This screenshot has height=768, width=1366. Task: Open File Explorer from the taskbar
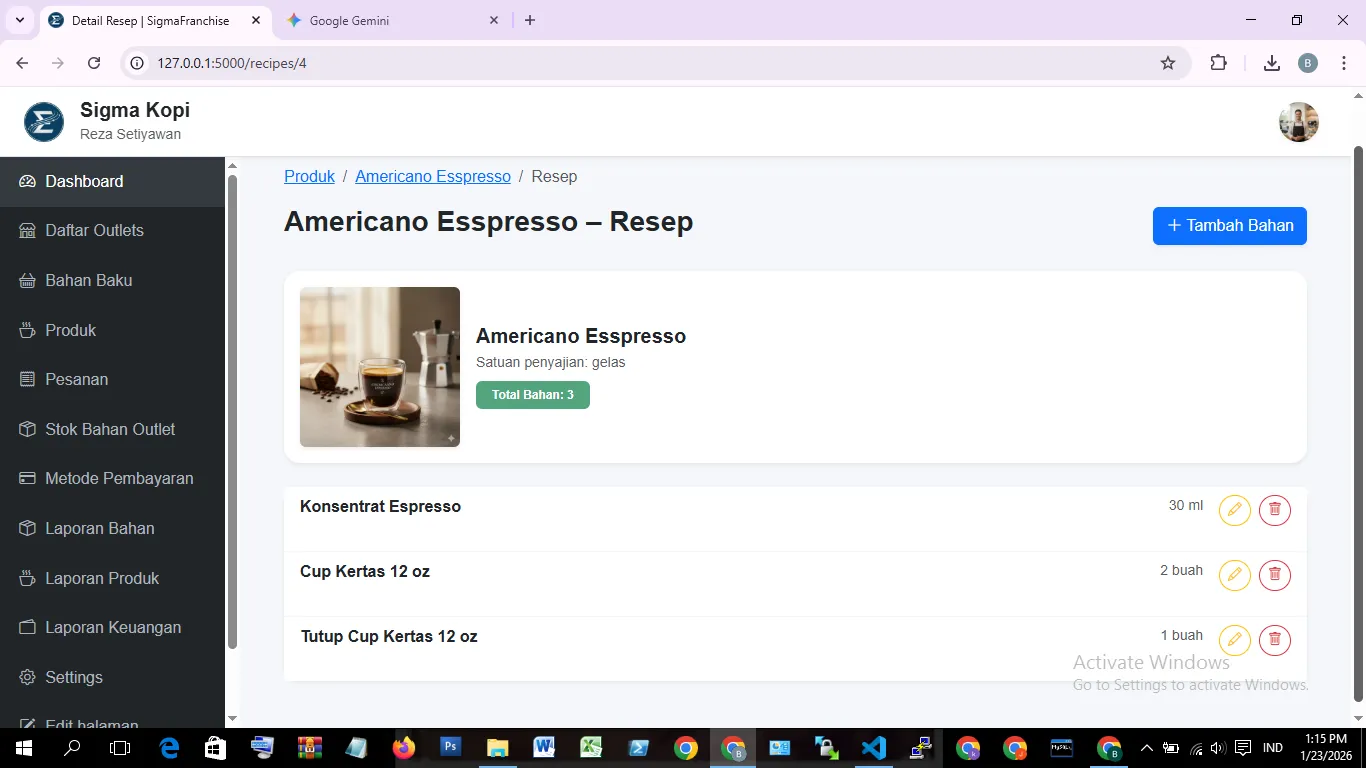497,748
